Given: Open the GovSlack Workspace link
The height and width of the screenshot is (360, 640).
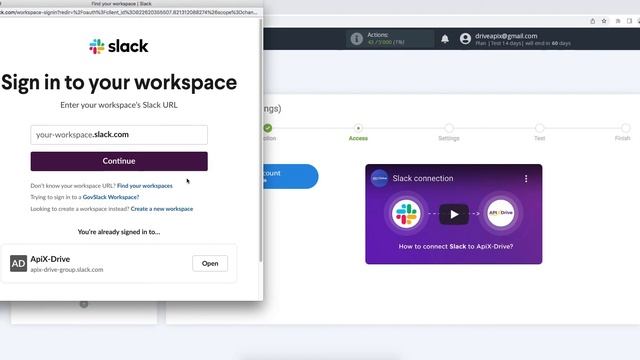Looking at the screenshot, I should click(x=111, y=197).
